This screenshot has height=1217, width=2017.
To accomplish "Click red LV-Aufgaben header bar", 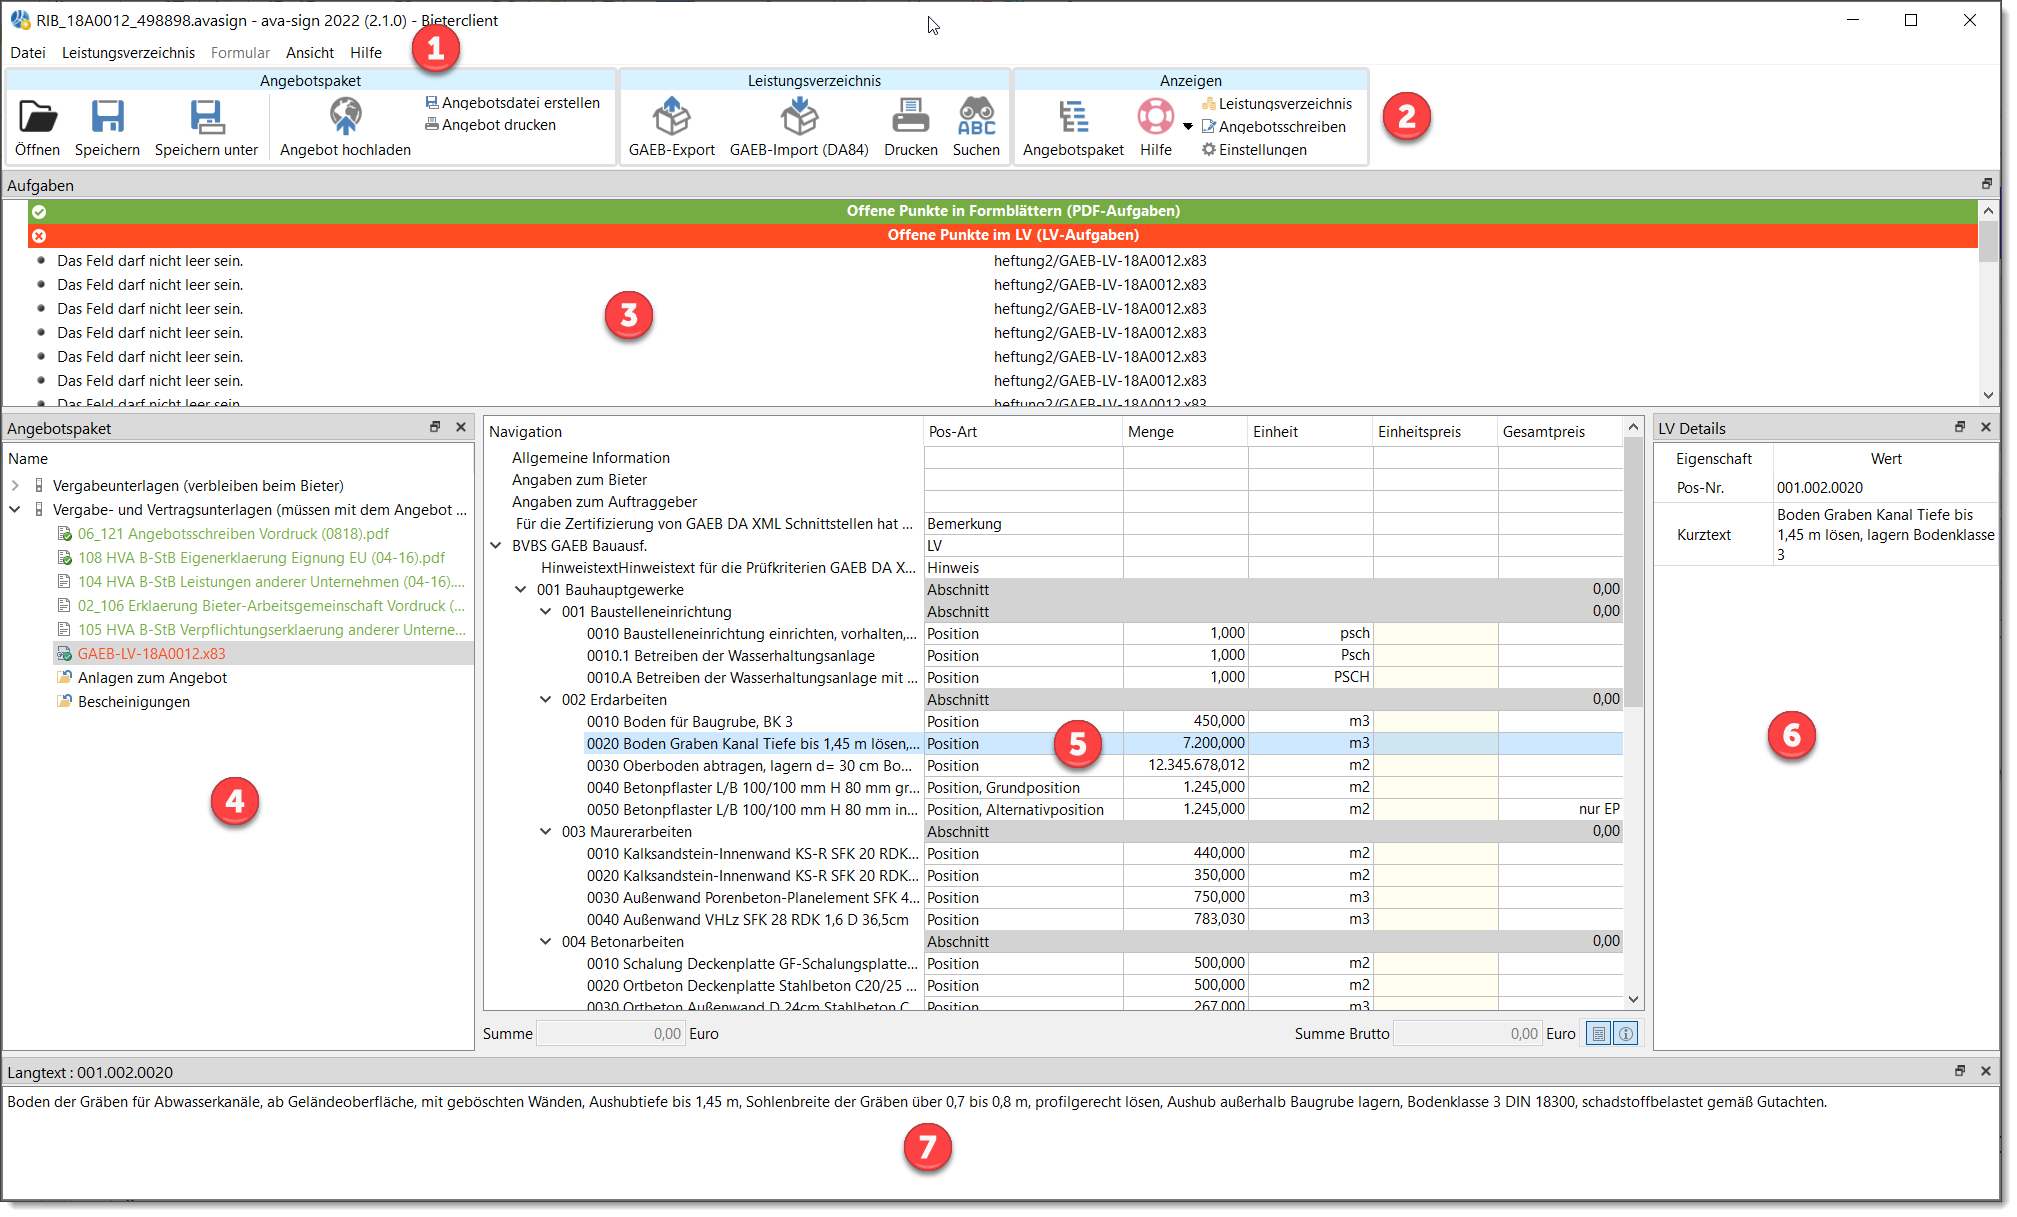I will [1003, 235].
